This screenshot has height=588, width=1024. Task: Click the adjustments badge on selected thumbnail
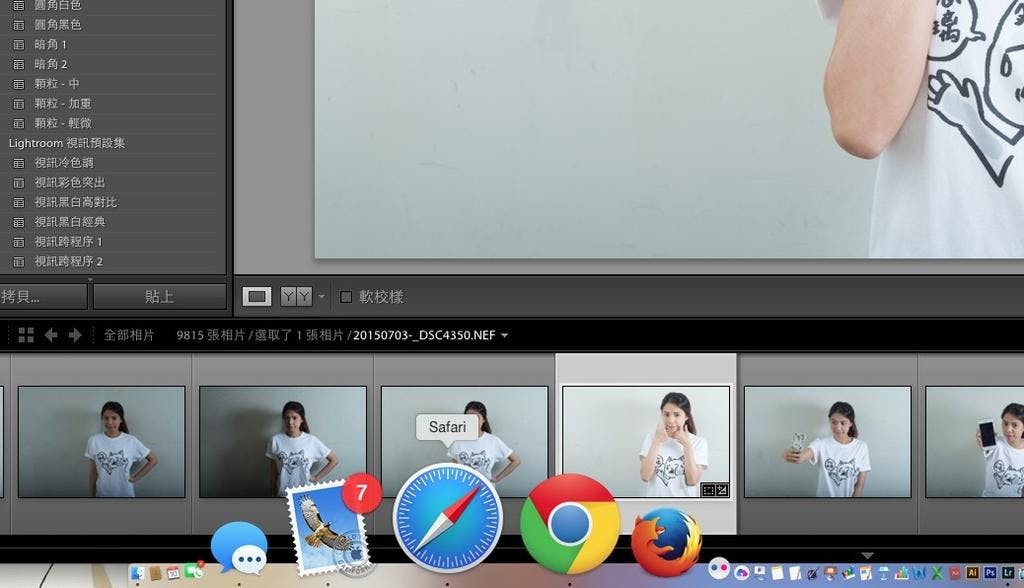click(x=722, y=490)
